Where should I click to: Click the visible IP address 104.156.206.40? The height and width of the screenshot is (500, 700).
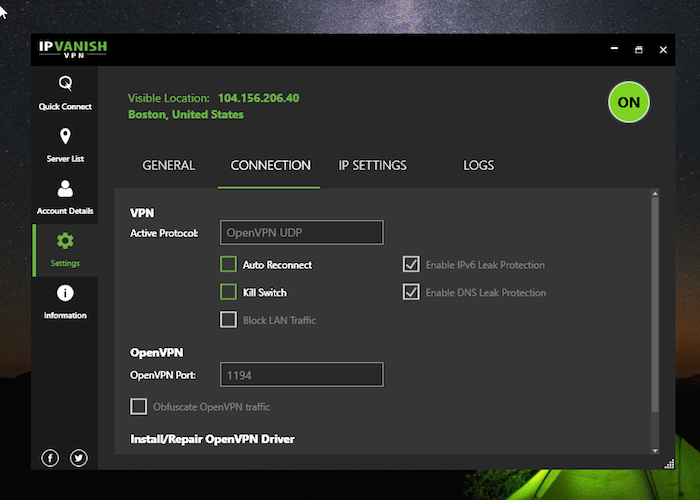point(258,98)
